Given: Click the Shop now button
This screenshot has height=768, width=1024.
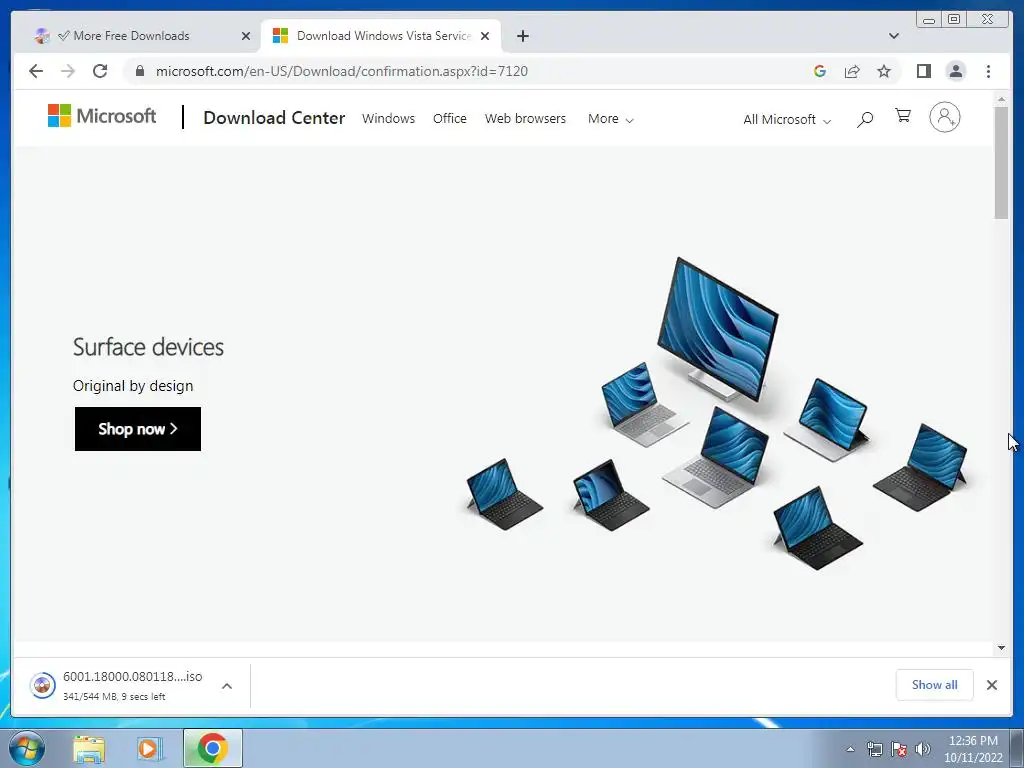Looking at the screenshot, I should coord(138,429).
